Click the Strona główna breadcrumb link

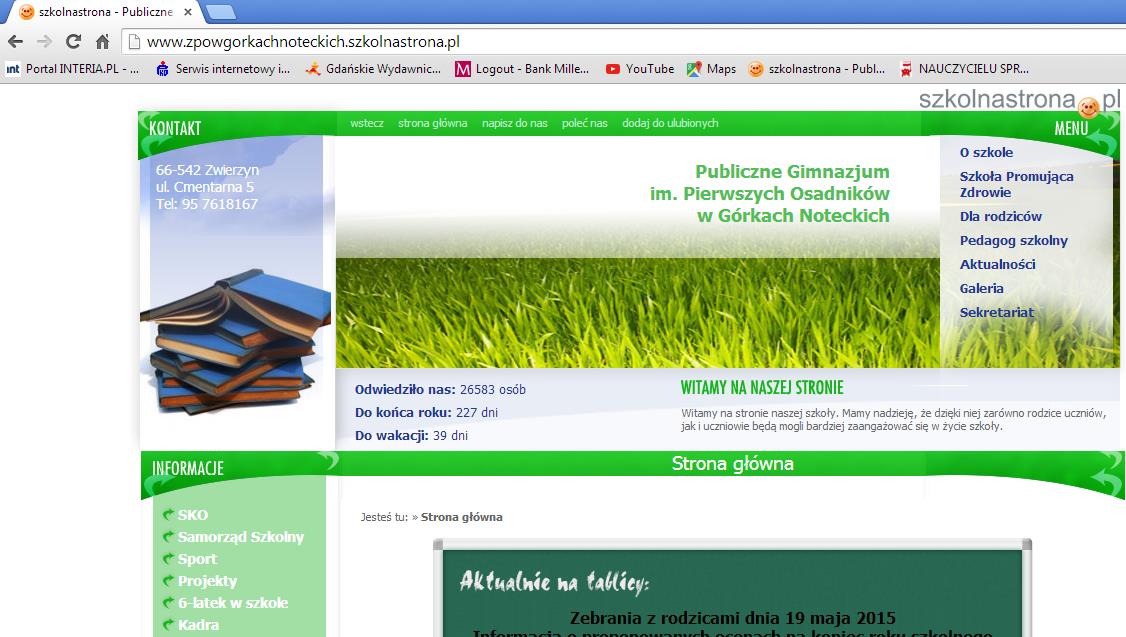462,517
